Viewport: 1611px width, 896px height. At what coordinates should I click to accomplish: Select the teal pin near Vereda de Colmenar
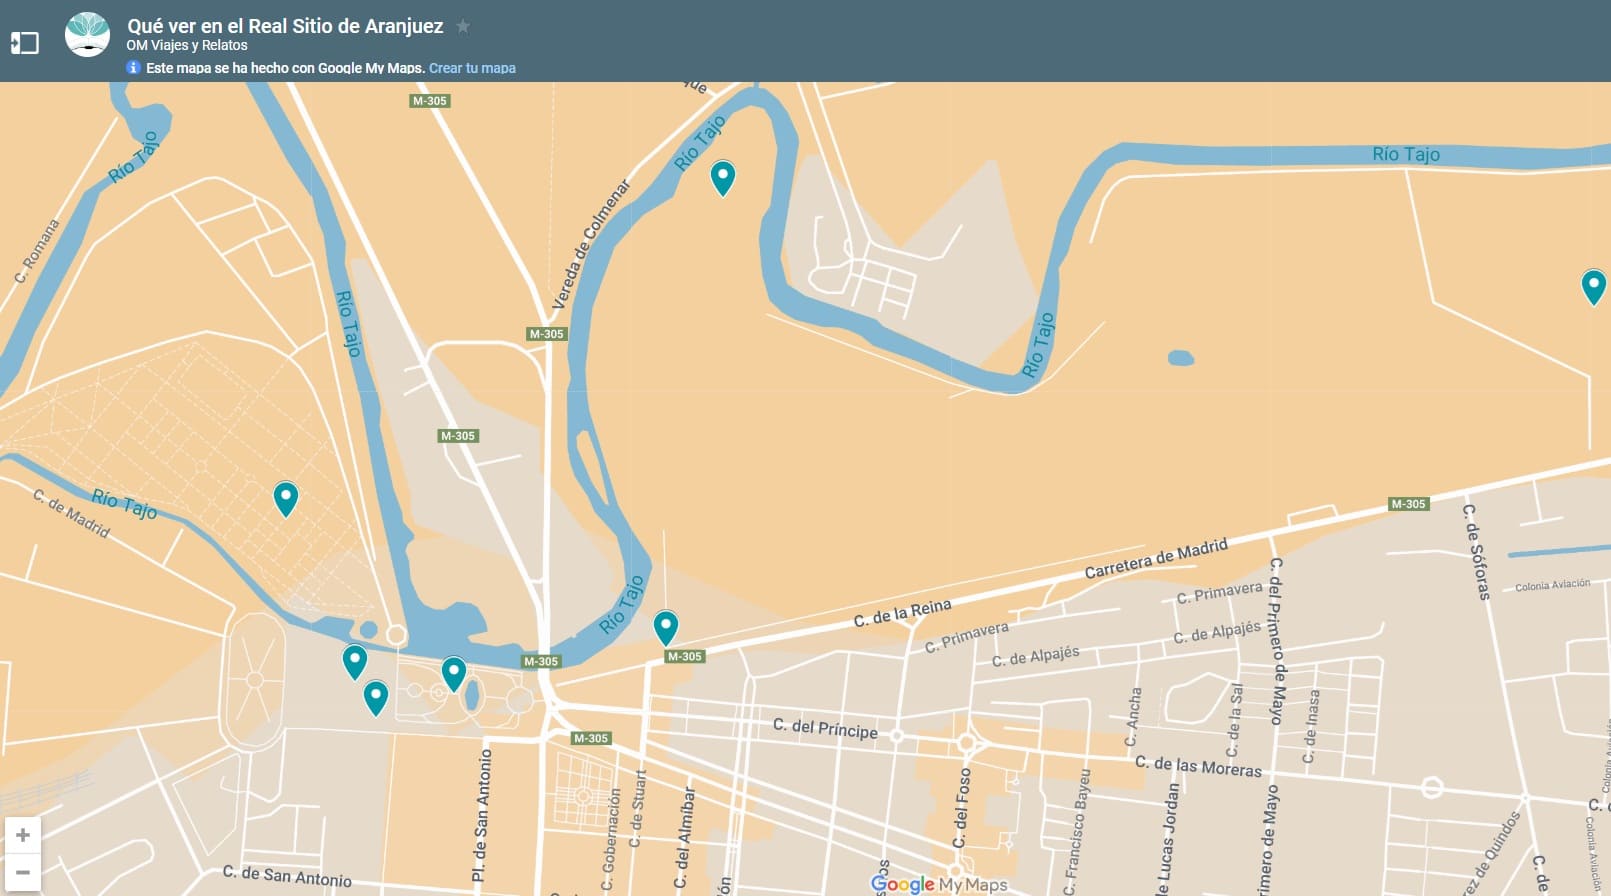[723, 178]
